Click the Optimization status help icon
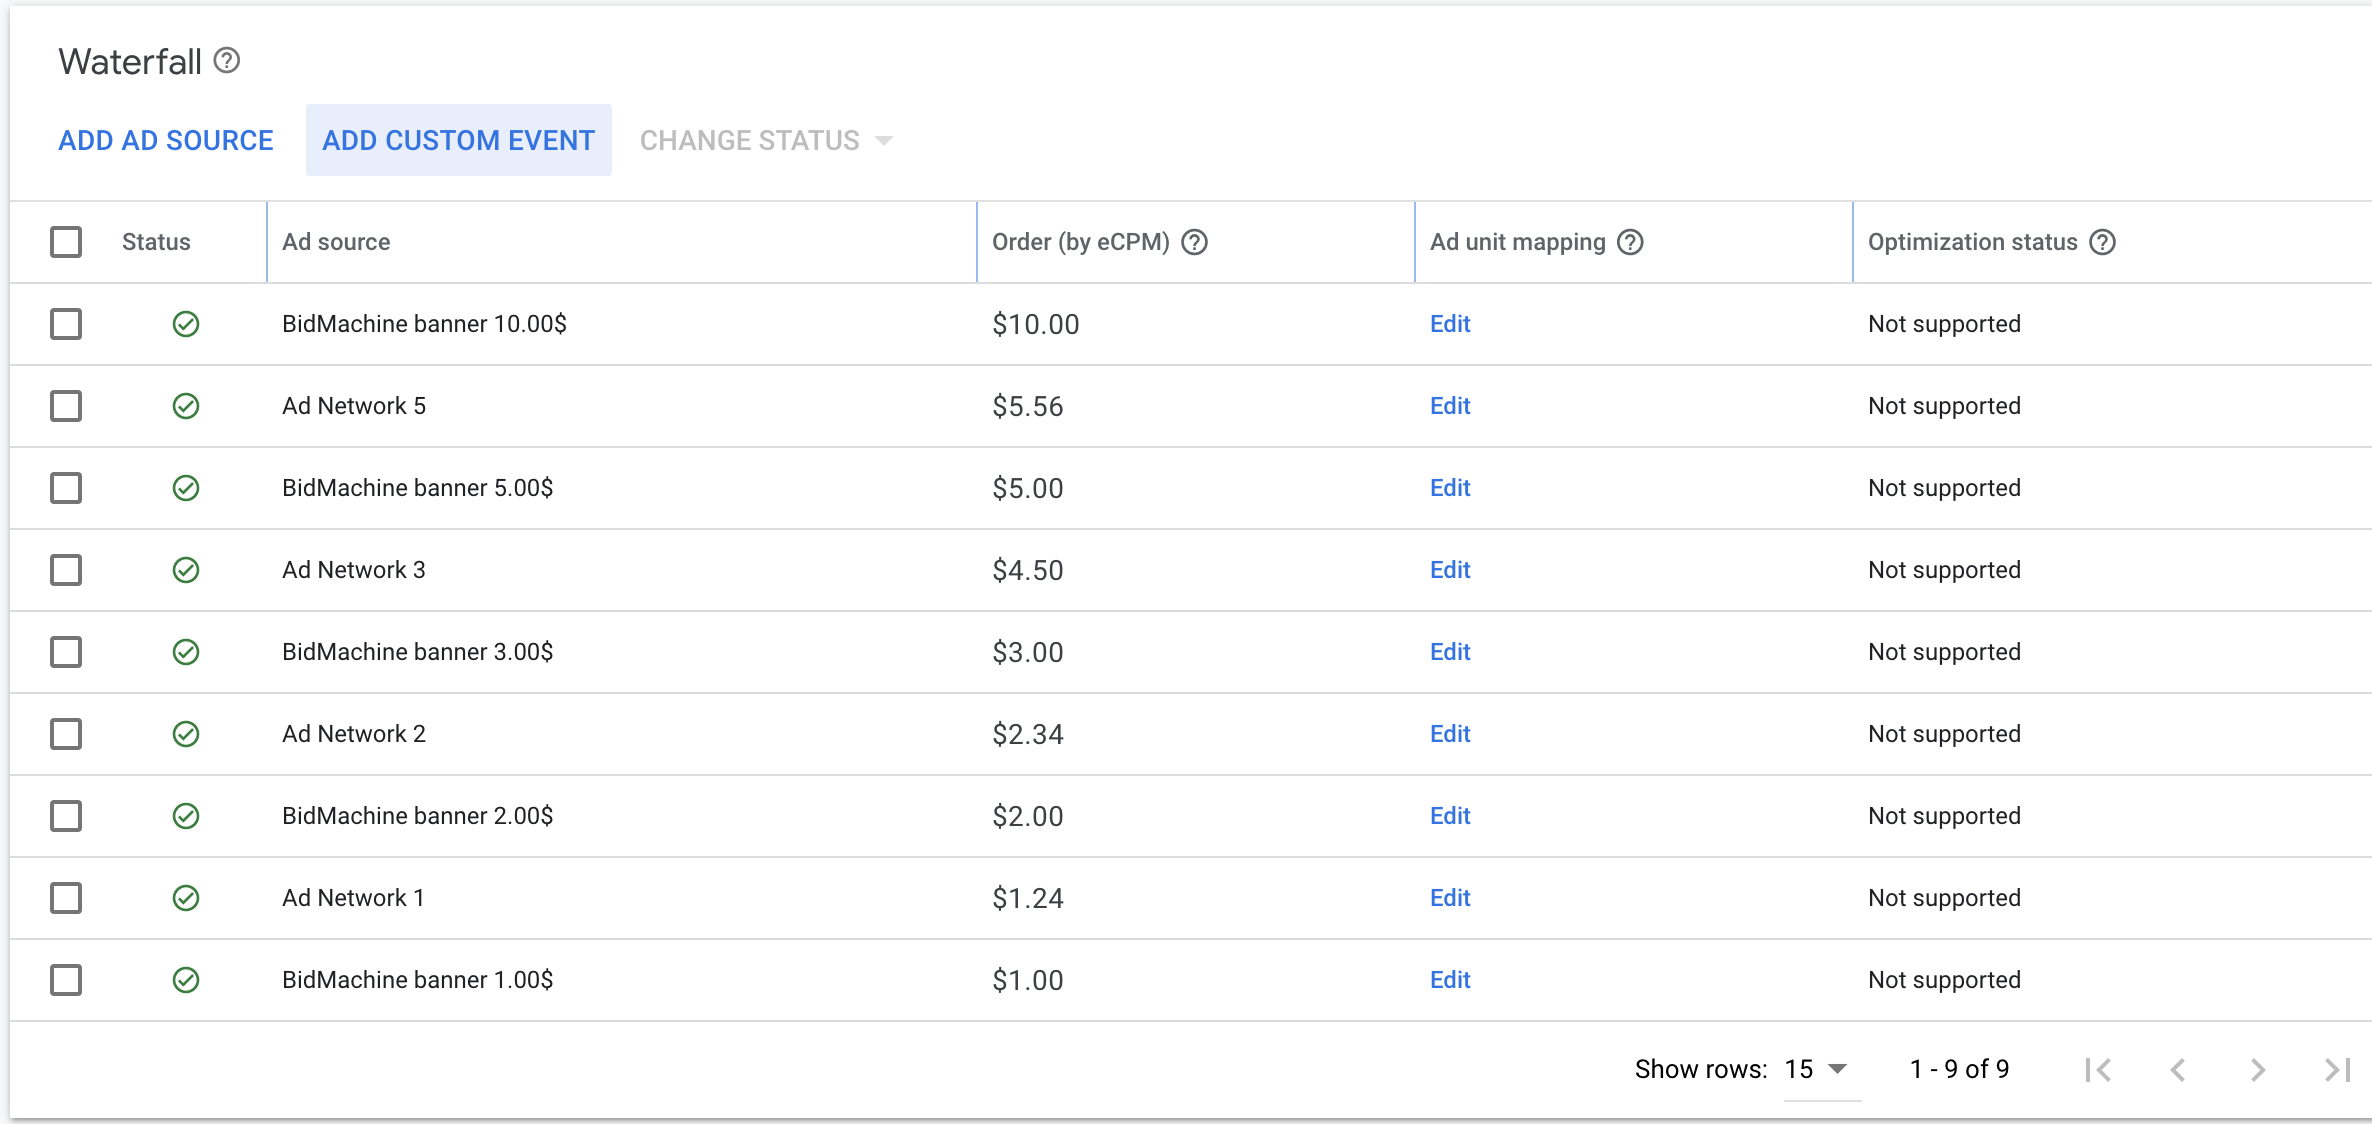This screenshot has width=2372, height=1124. click(2102, 242)
